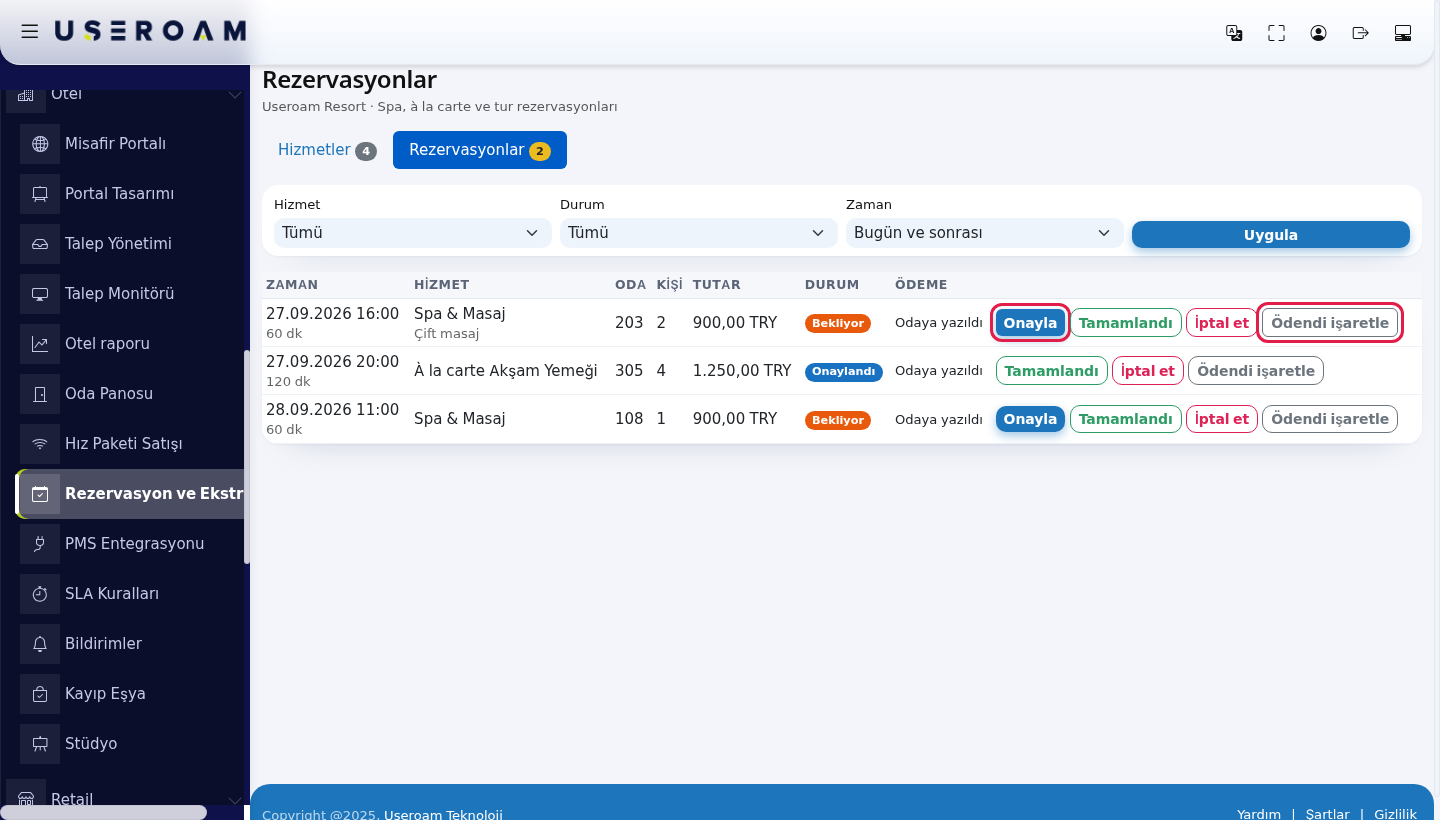Click the Hız Paketi Satışı wifi icon

[40, 444]
